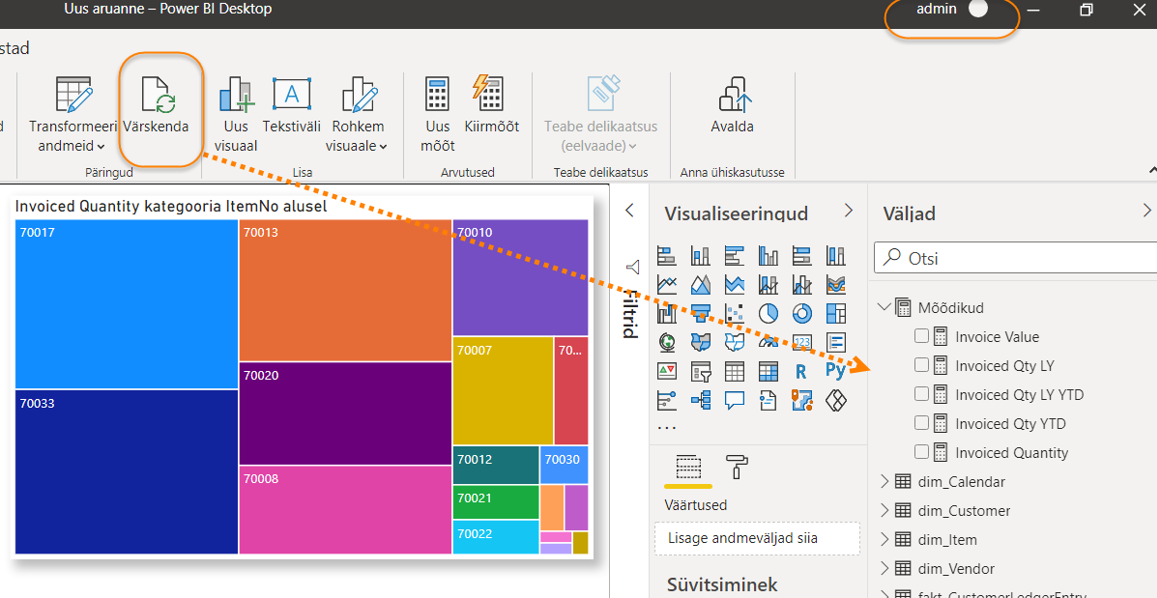
Task: Check the Invoice Value measure
Action: pos(921,337)
